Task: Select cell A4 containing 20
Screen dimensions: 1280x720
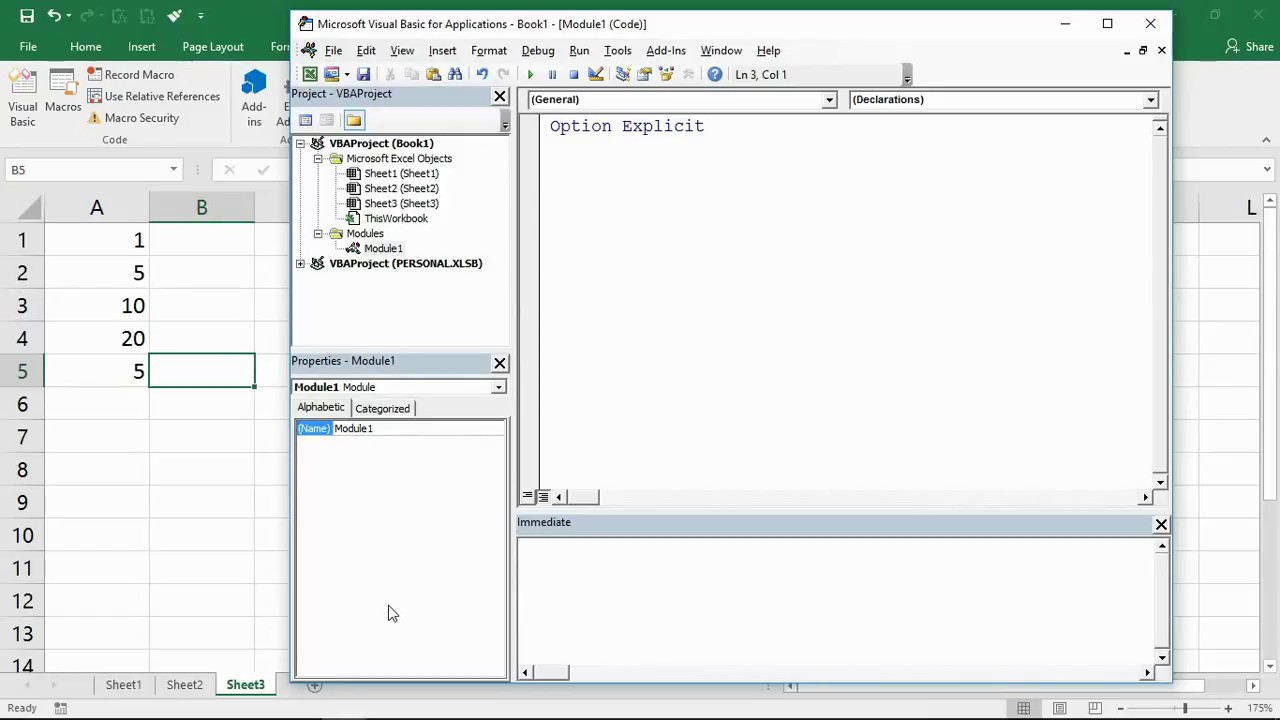Action: click(x=97, y=338)
